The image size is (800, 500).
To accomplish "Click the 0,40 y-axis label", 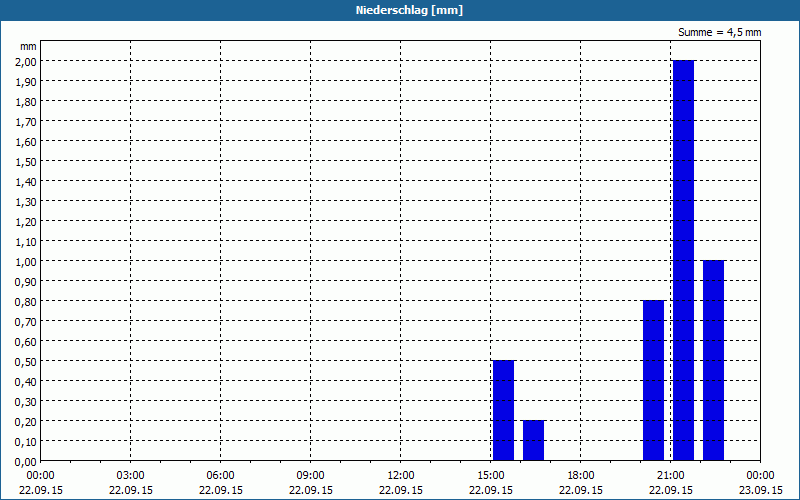I will coord(26,382).
